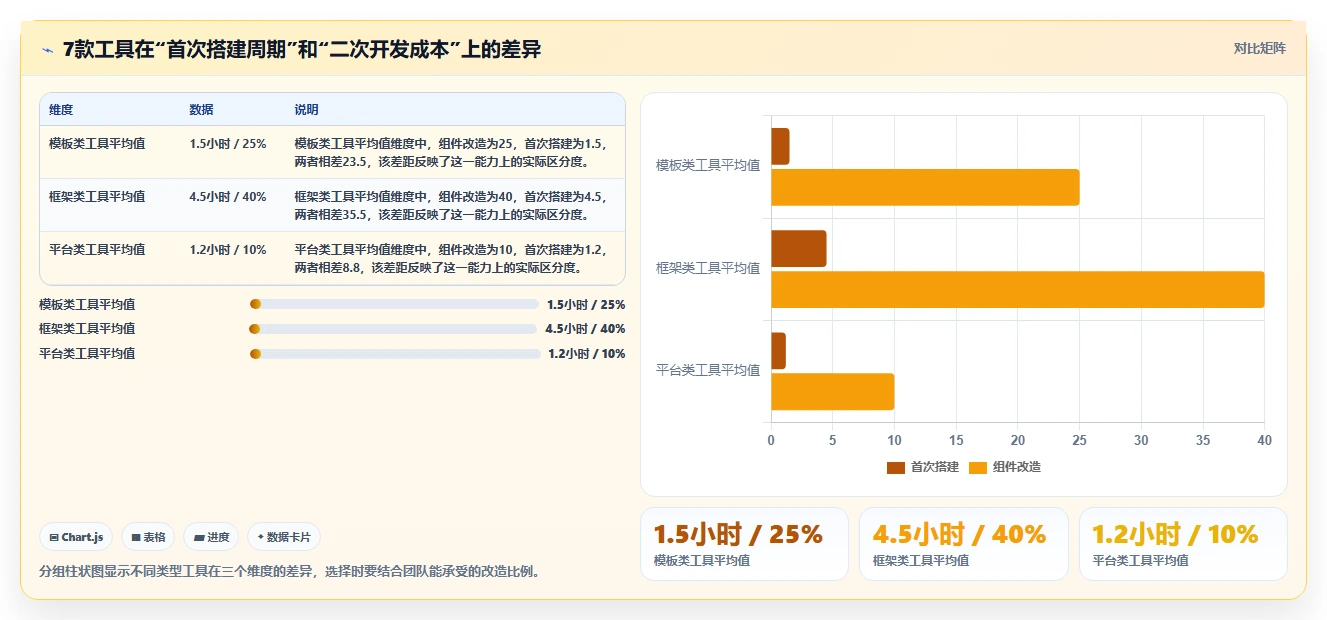
Task: Click the card title heading
Action: [x=302, y=49]
